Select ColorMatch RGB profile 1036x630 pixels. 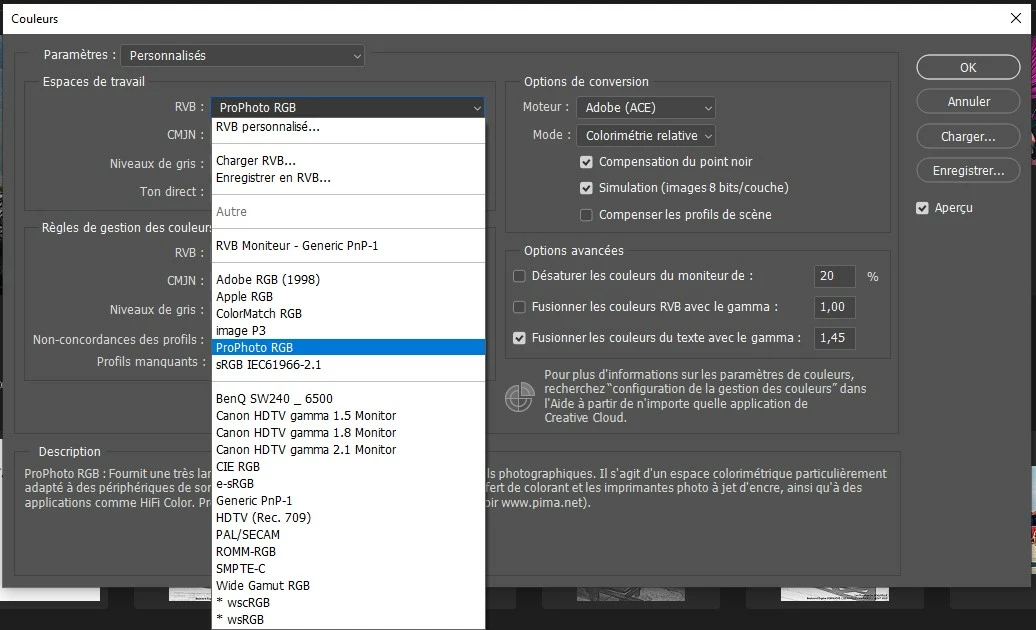click(x=348, y=314)
